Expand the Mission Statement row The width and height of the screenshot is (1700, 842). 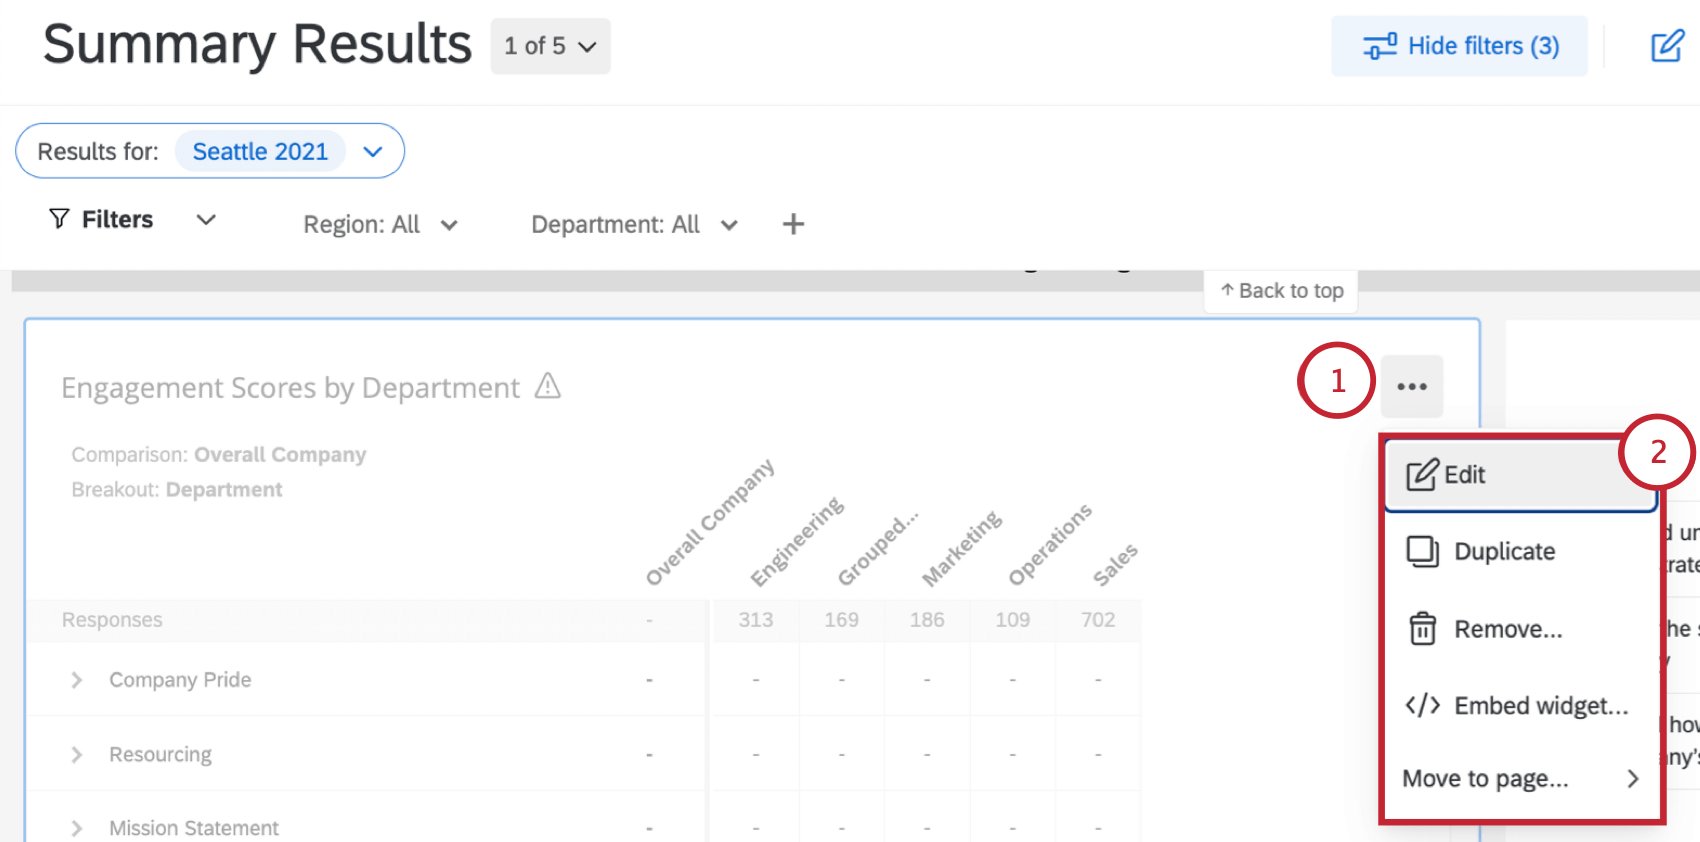click(x=77, y=828)
